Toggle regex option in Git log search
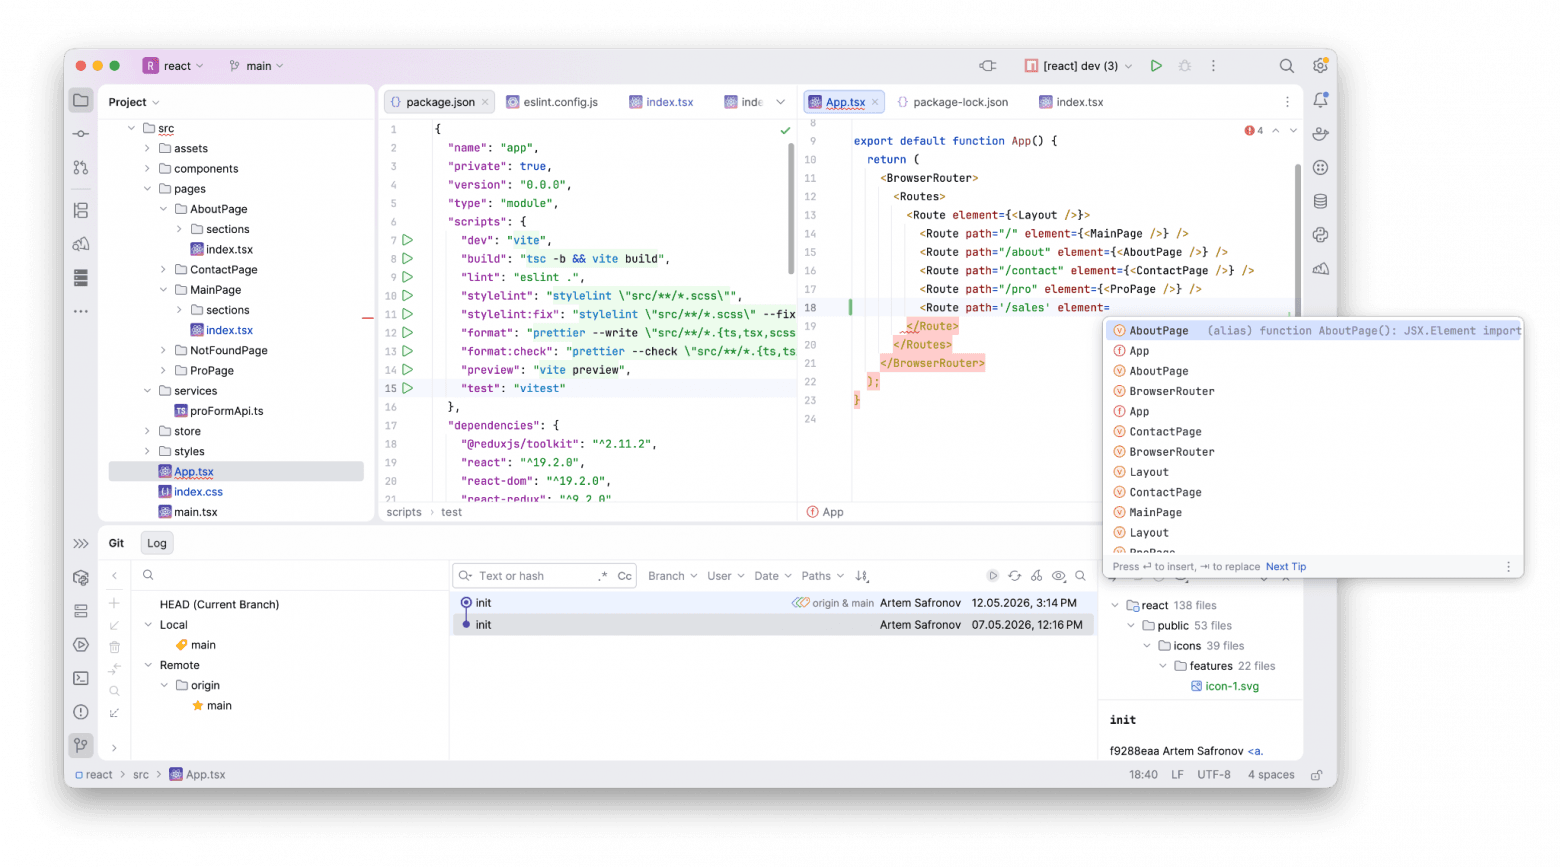The image size is (1560, 867). [603, 576]
